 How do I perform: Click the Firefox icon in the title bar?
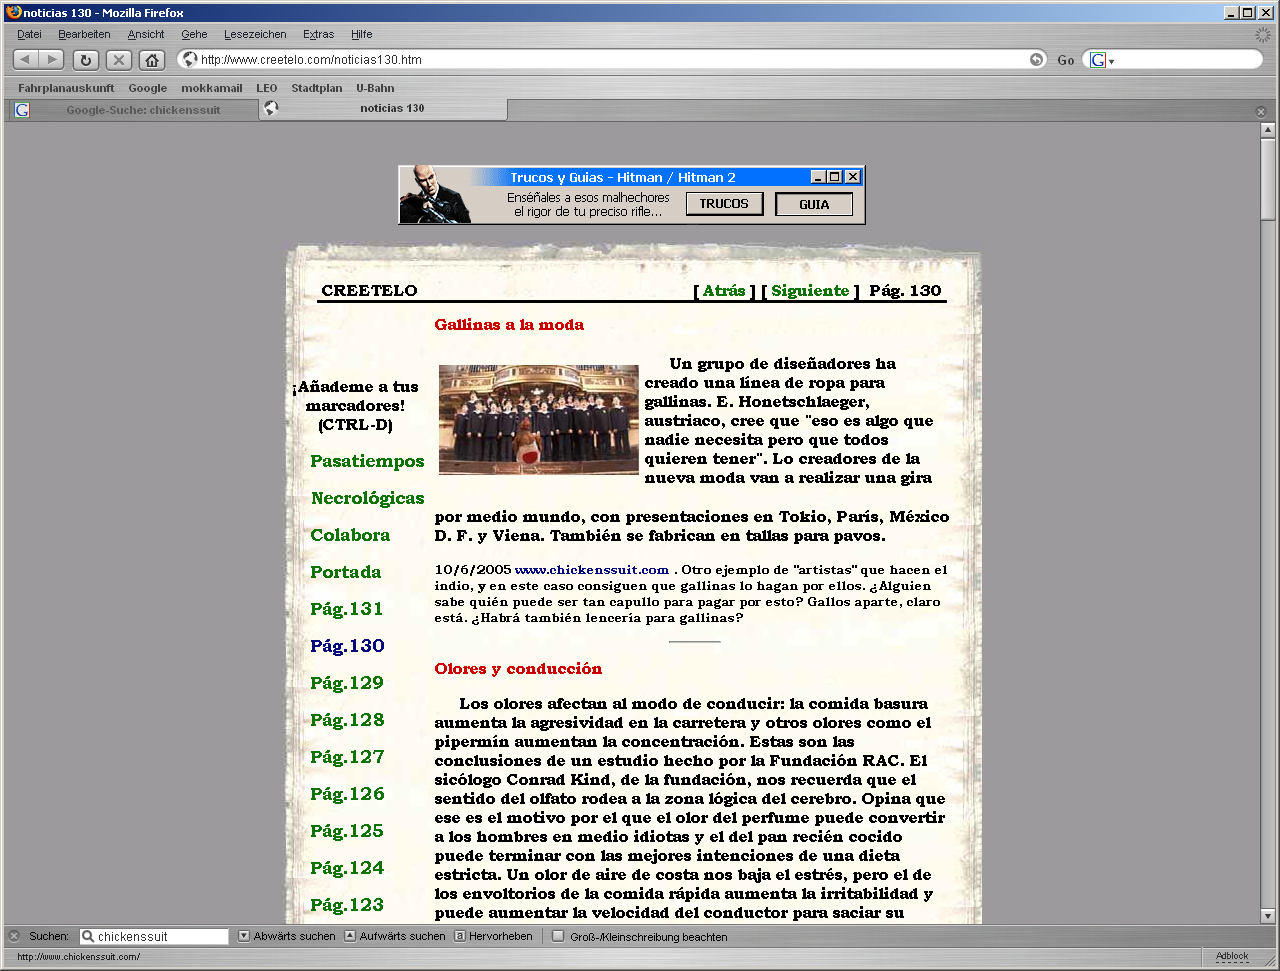13,12
